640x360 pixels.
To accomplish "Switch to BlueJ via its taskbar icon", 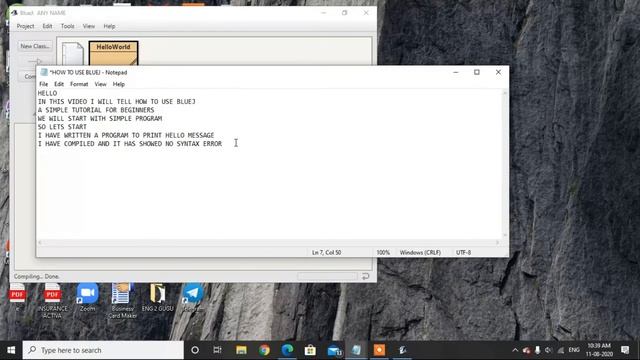I will (x=402, y=350).
